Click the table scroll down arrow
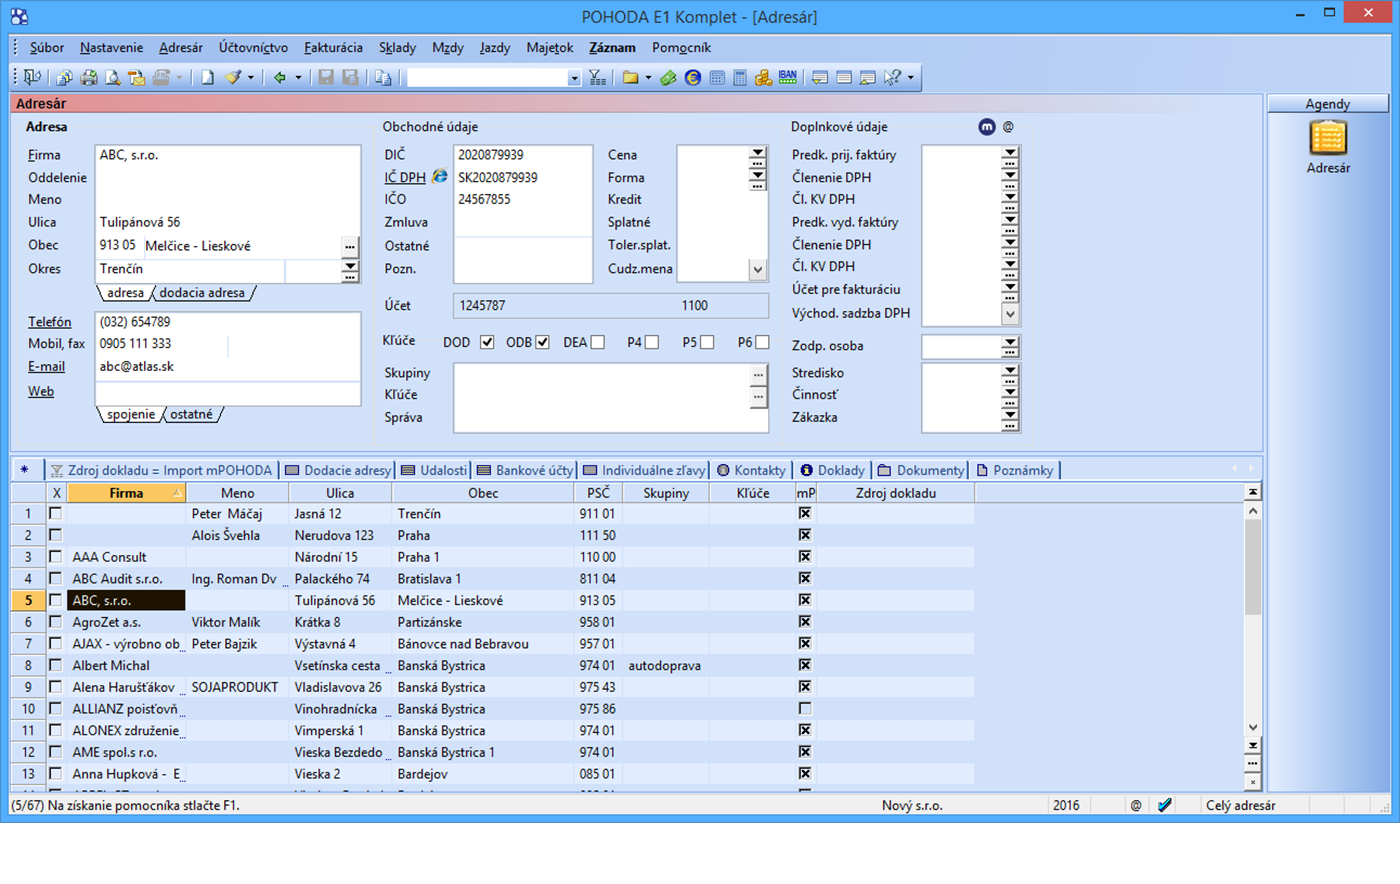The image size is (1400, 884). pyautogui.click(x=1253, y=728)
